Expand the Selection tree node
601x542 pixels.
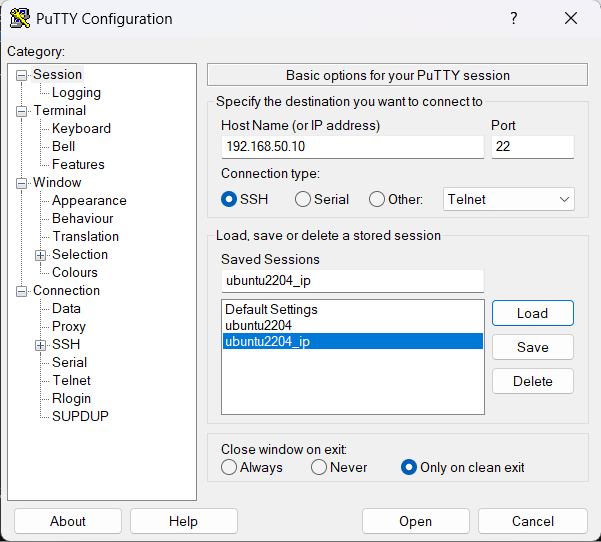(x=40, y=256)
